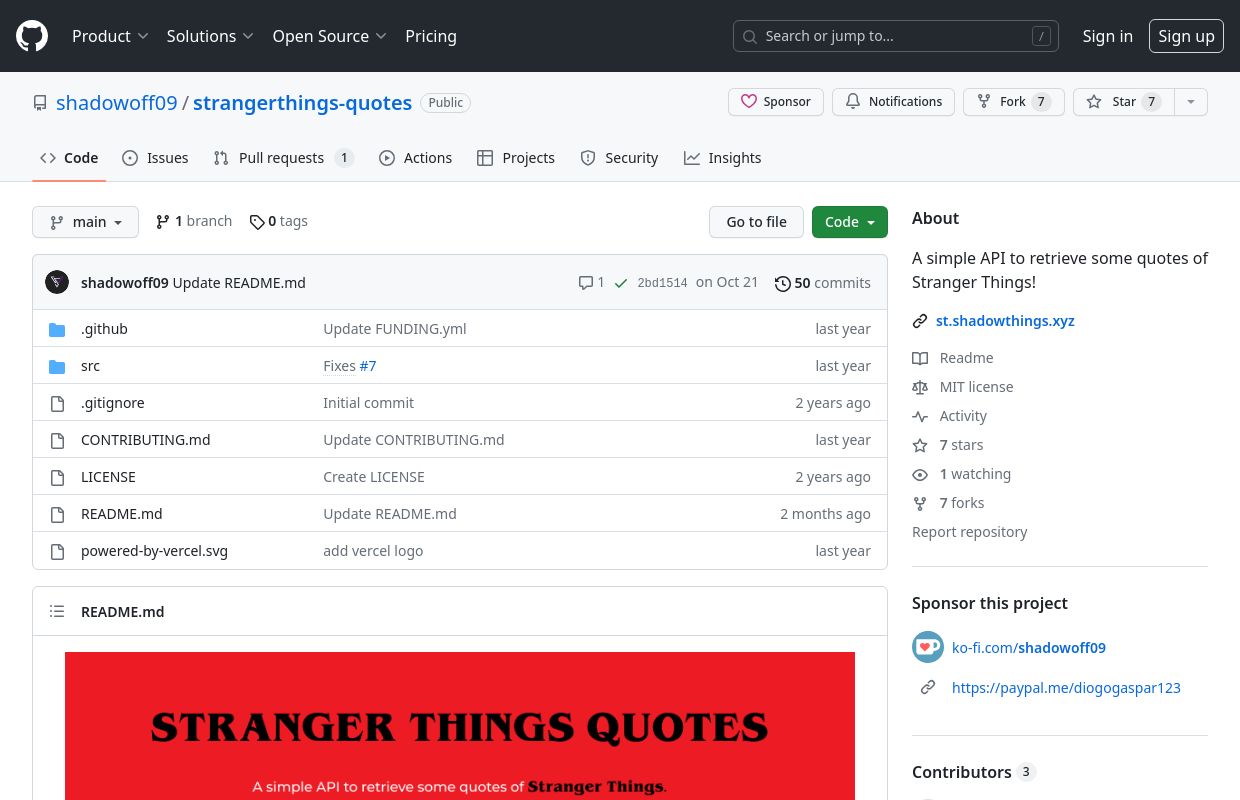This screenshot has width=1240, height=800.
Task: Expand the Open Source menu
Action: point(329,36)
